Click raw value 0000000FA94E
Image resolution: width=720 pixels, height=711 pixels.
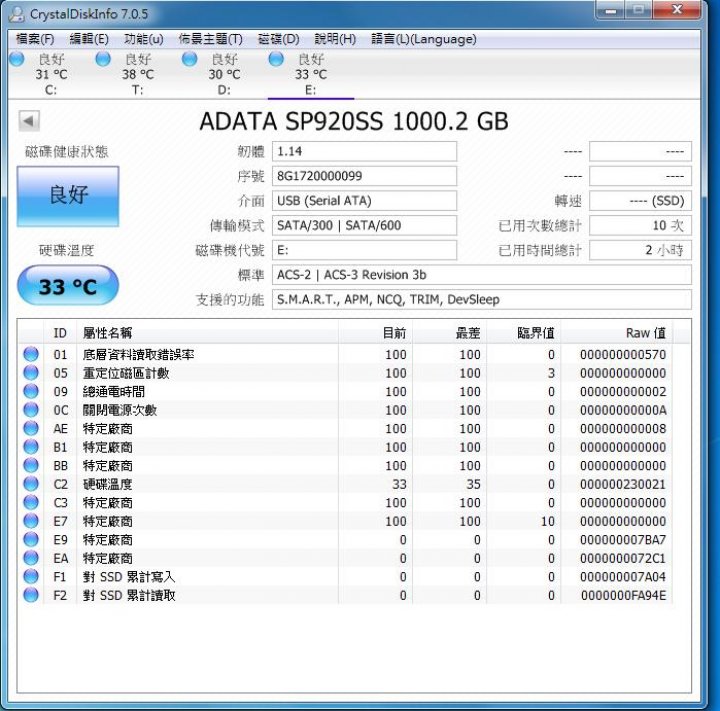click(623, 595)
